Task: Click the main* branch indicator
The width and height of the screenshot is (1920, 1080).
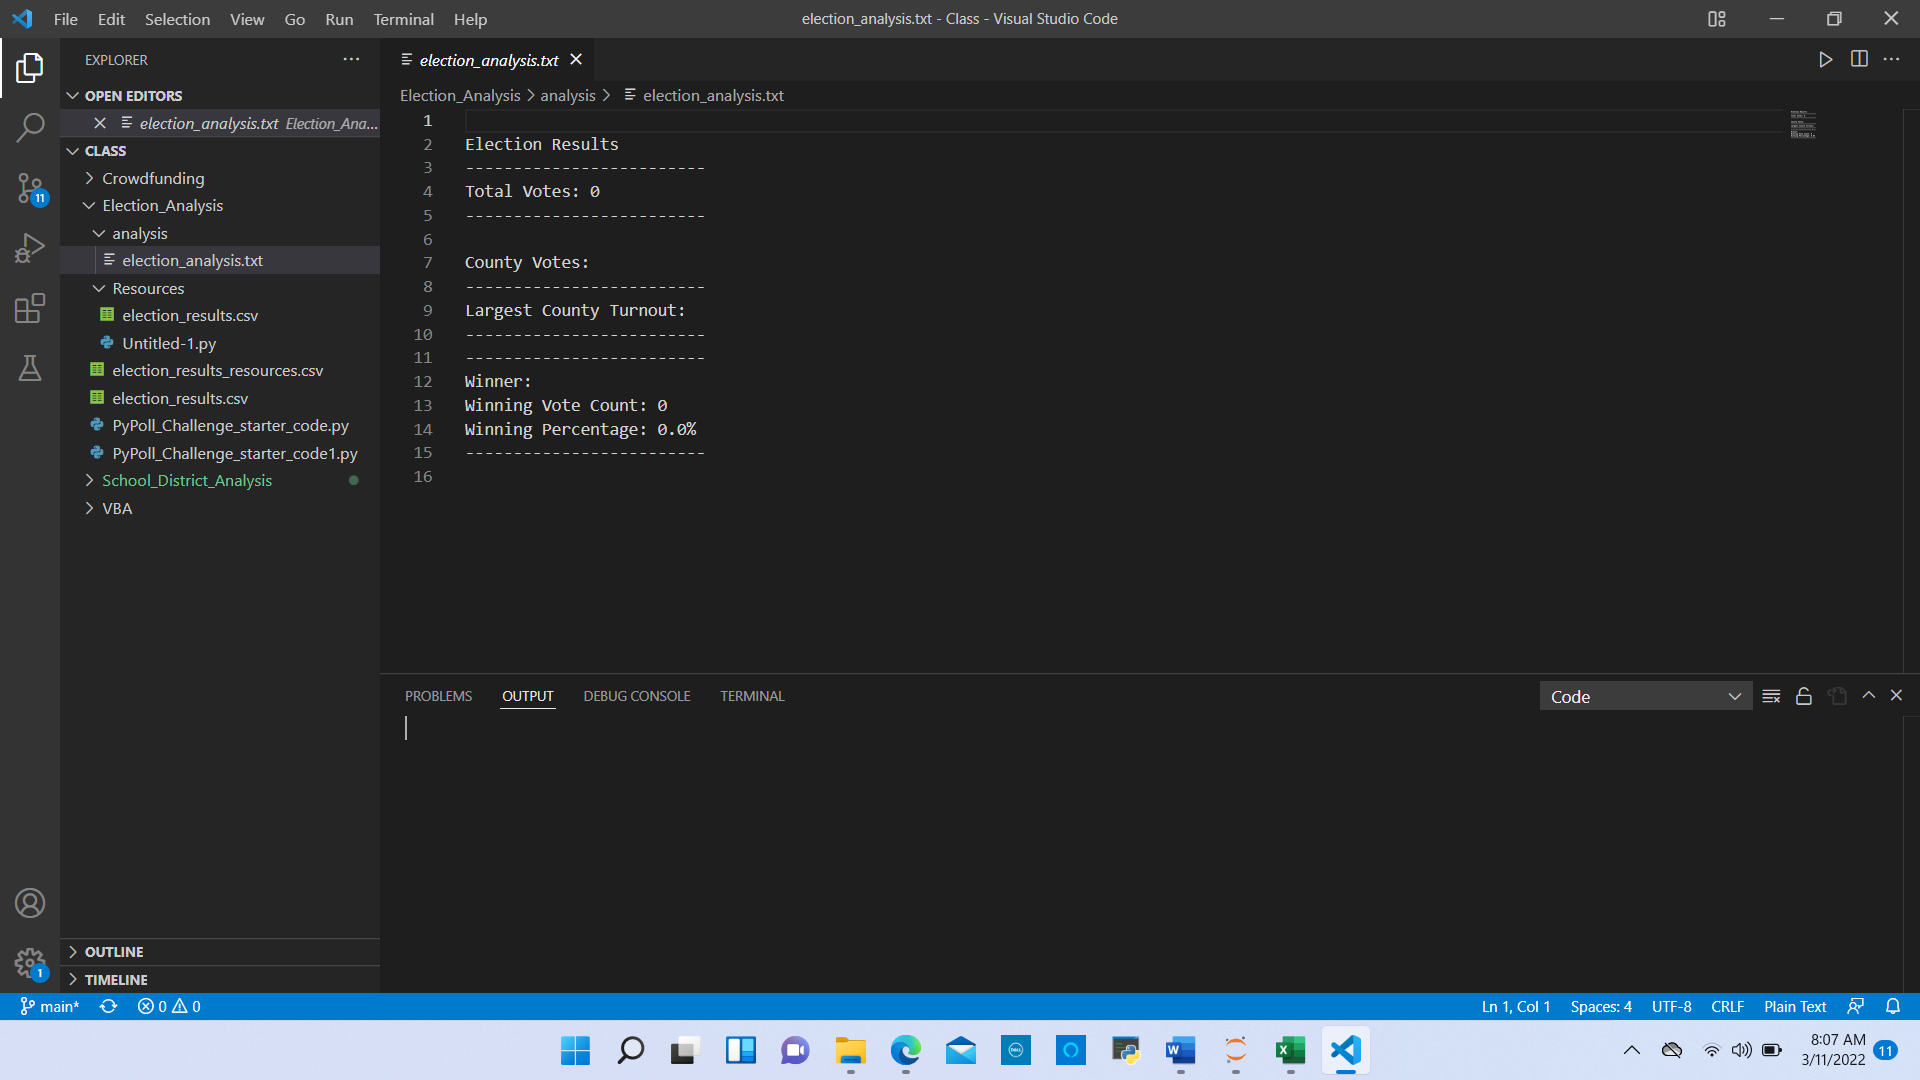Action: click(48, 1007)
